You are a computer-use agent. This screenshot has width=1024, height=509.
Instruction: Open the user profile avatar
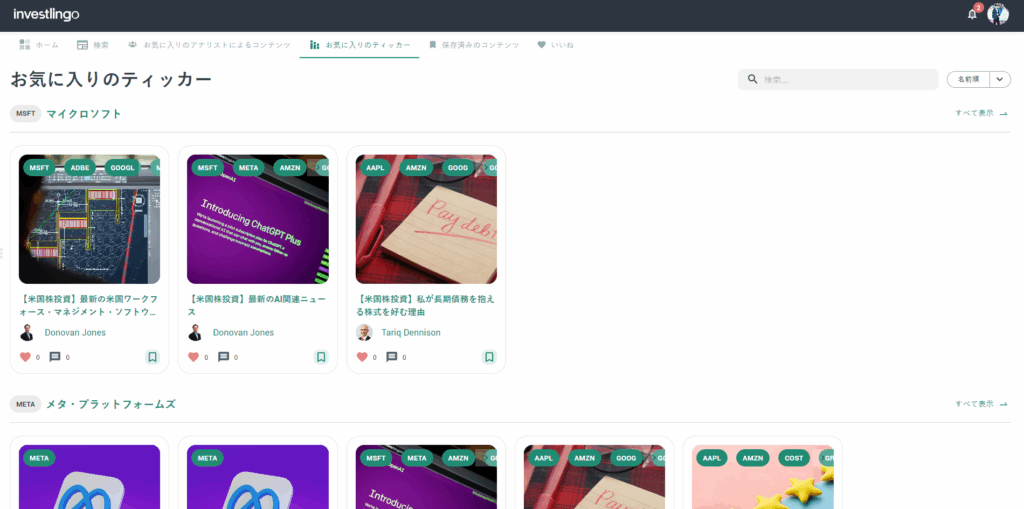tap(998, 14)
